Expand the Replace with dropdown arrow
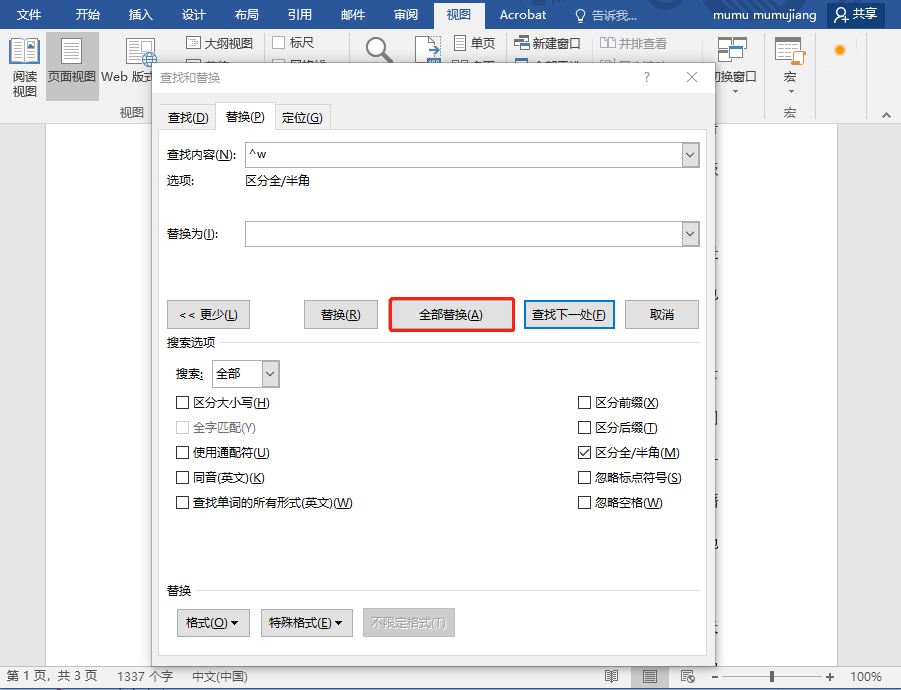Viewport: 901px width, 690px height. click(690, 234)
